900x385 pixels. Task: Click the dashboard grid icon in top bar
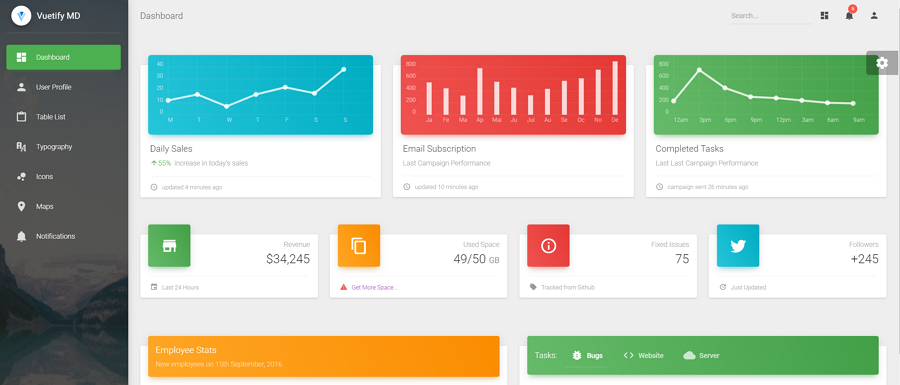(824, 15)
